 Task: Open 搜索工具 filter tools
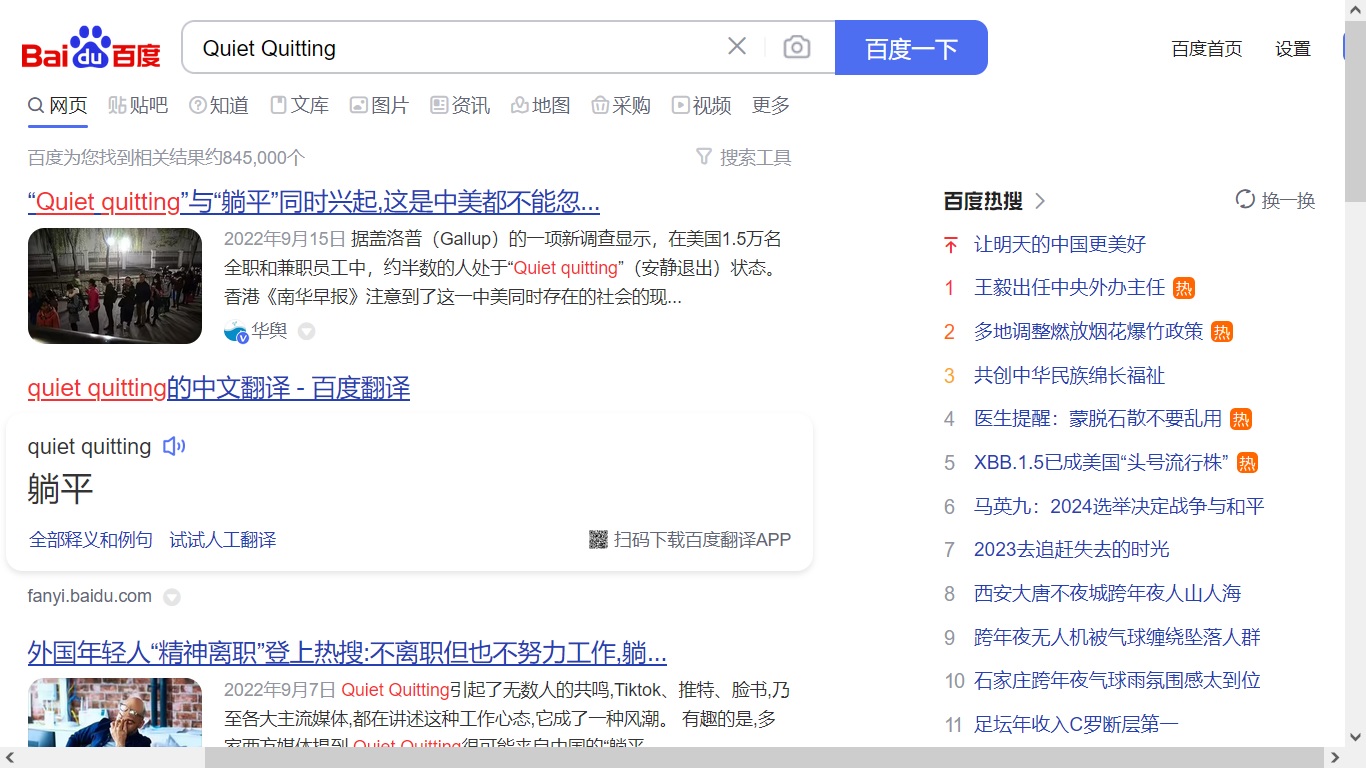coord(743,157)
